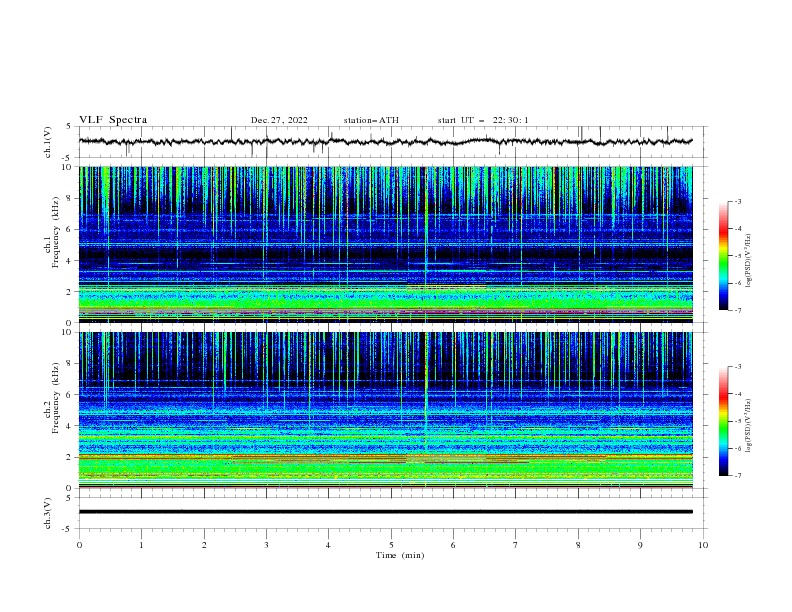Screen dimensions: 792x612
Task: Click the ch.3 flat voltage trace
Action: [386, 512]
